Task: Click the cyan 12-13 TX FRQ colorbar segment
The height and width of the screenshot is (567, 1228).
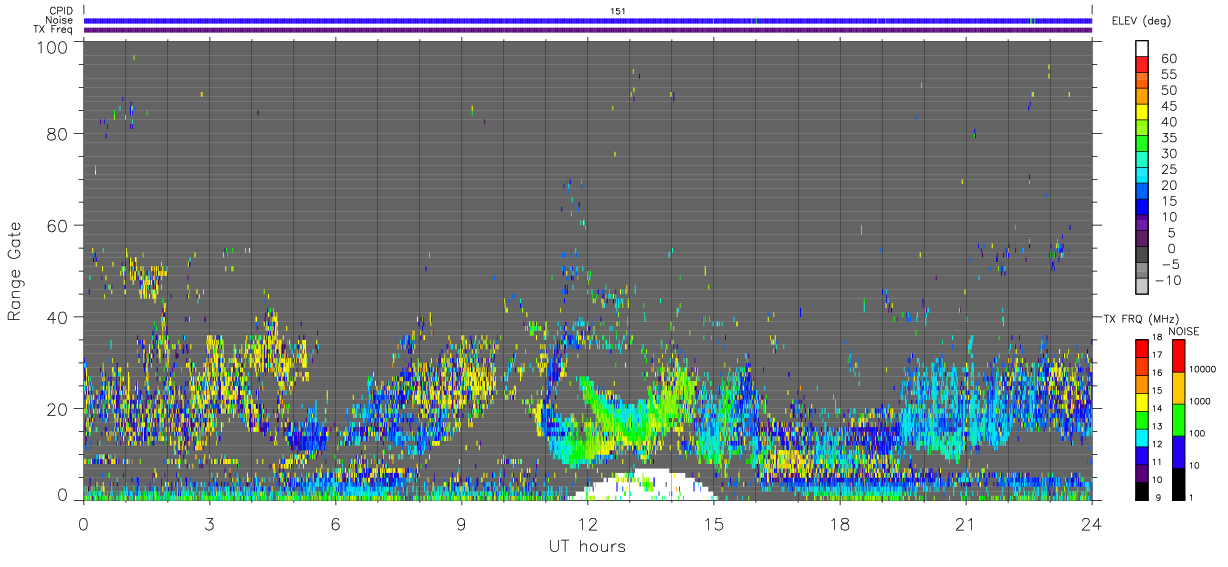Action: 1142,436
